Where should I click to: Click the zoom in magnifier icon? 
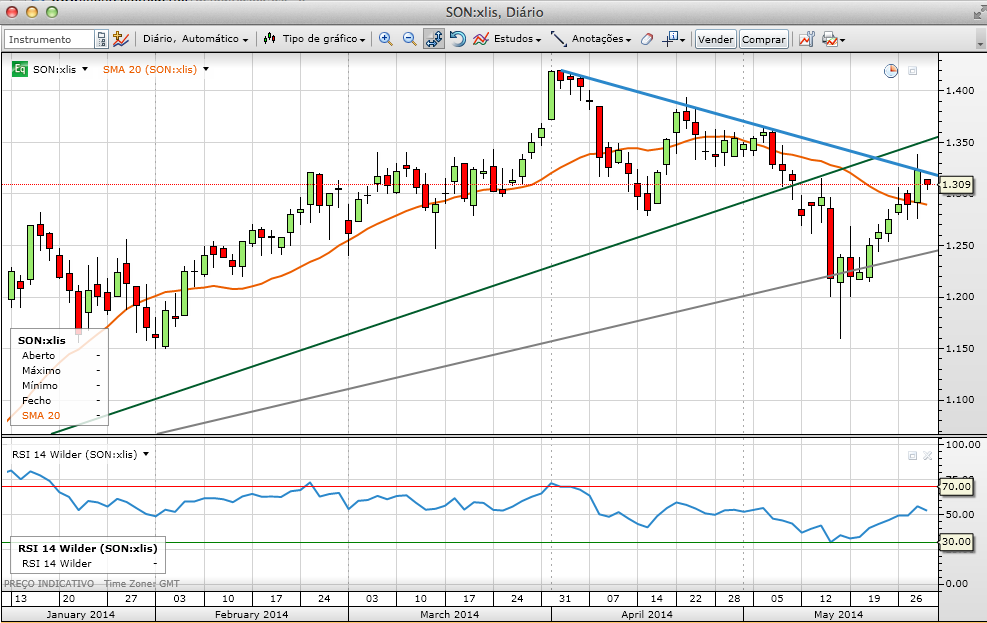tap(386, 39)
